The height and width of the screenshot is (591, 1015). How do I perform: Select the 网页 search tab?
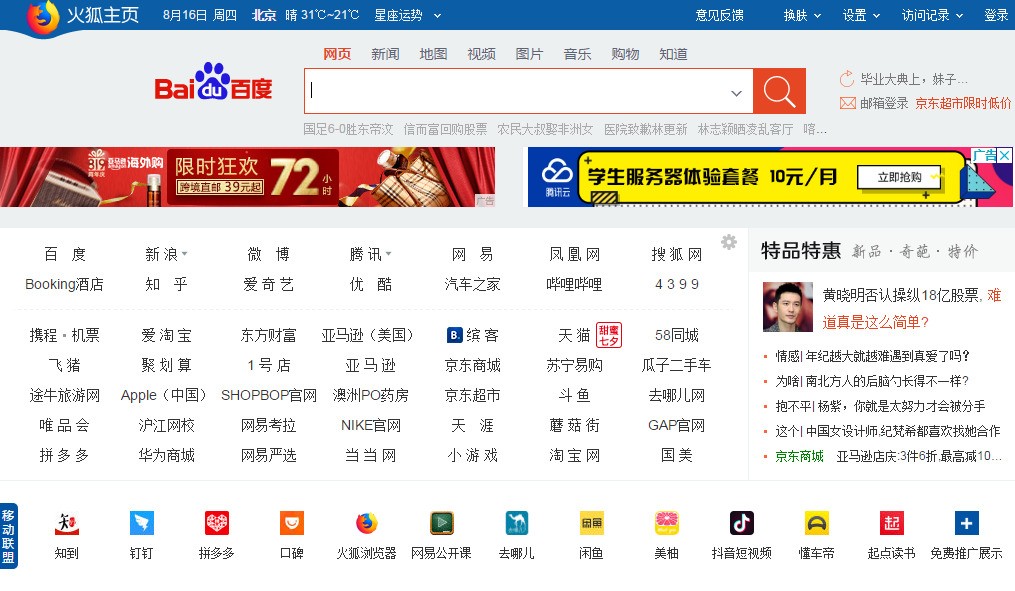click(x=337, y=54)
